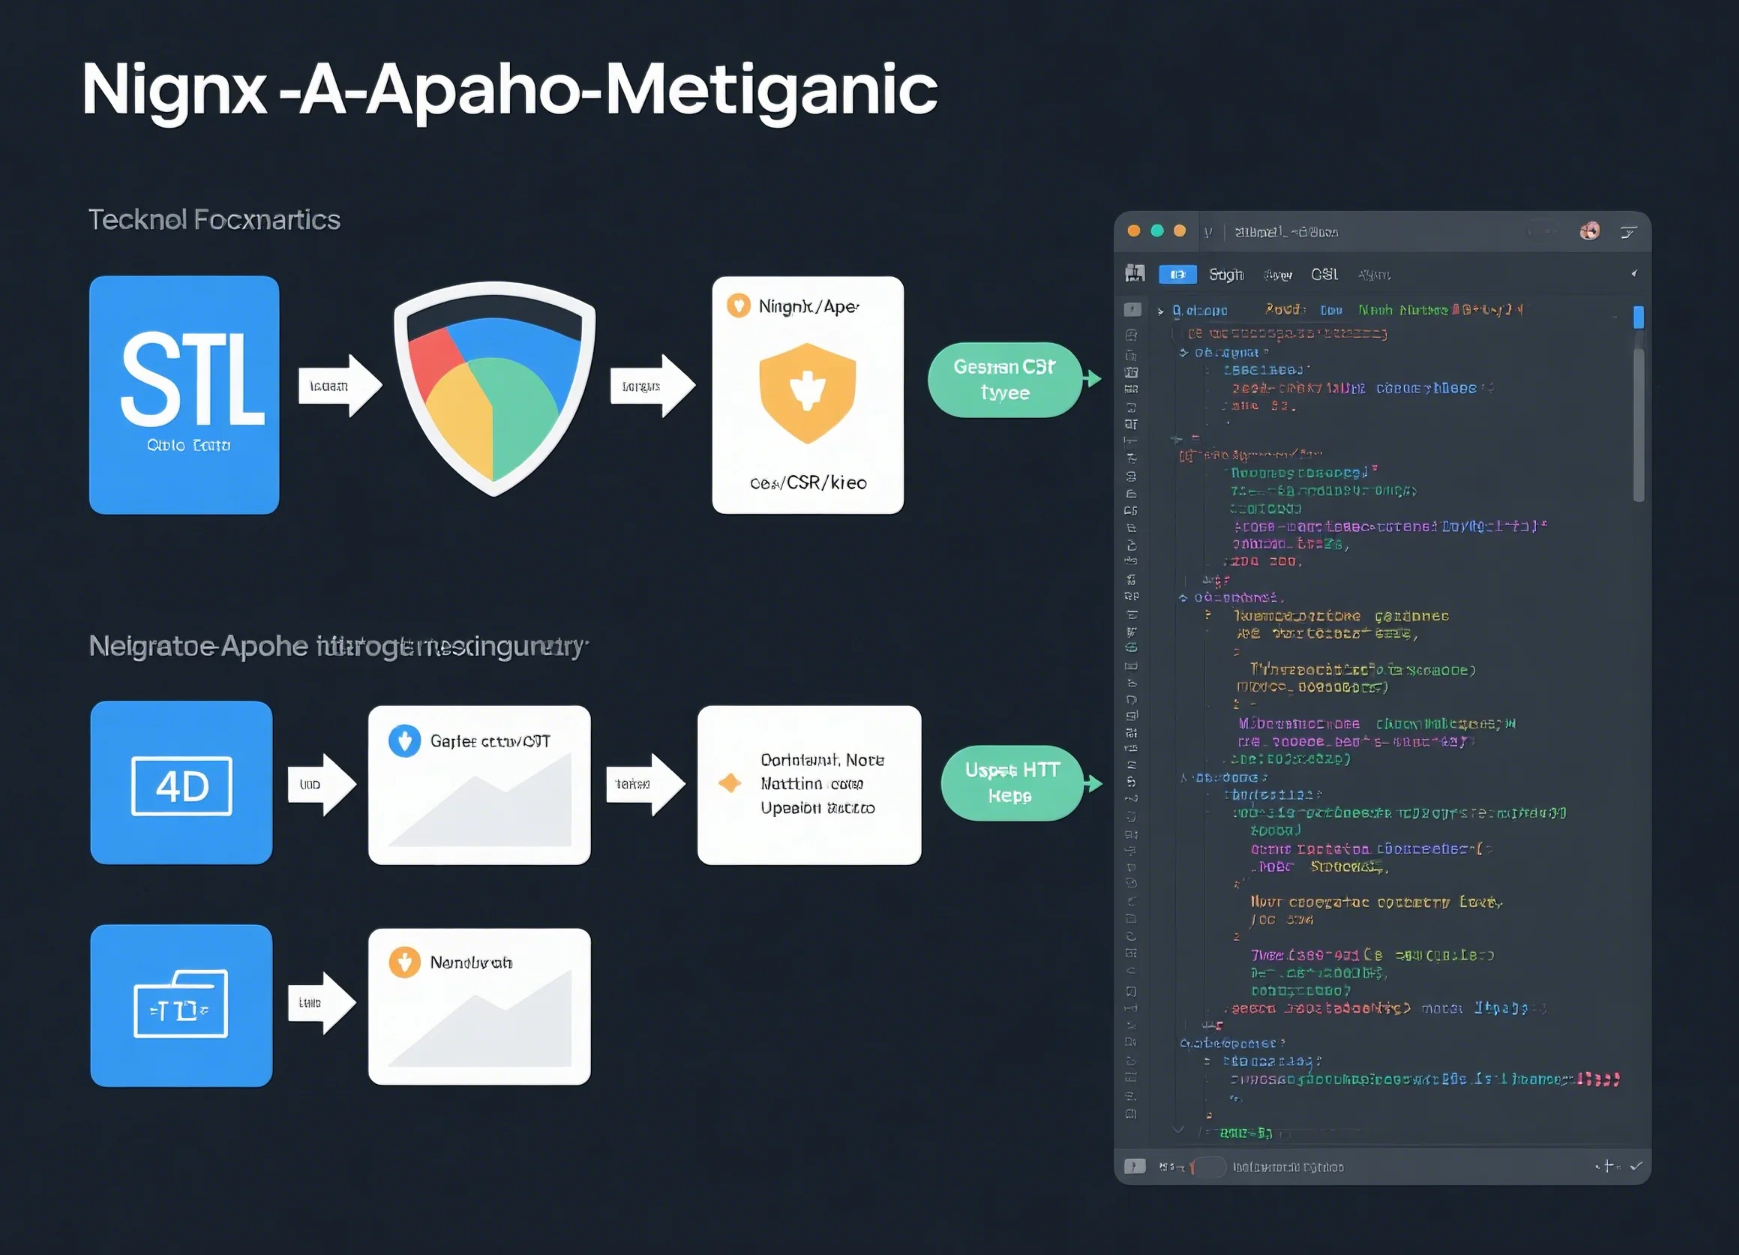Viewport: 1739px width, 1255px height.
Task: Click the green Uspet HTT button
Action: [x=1011, y=783]
